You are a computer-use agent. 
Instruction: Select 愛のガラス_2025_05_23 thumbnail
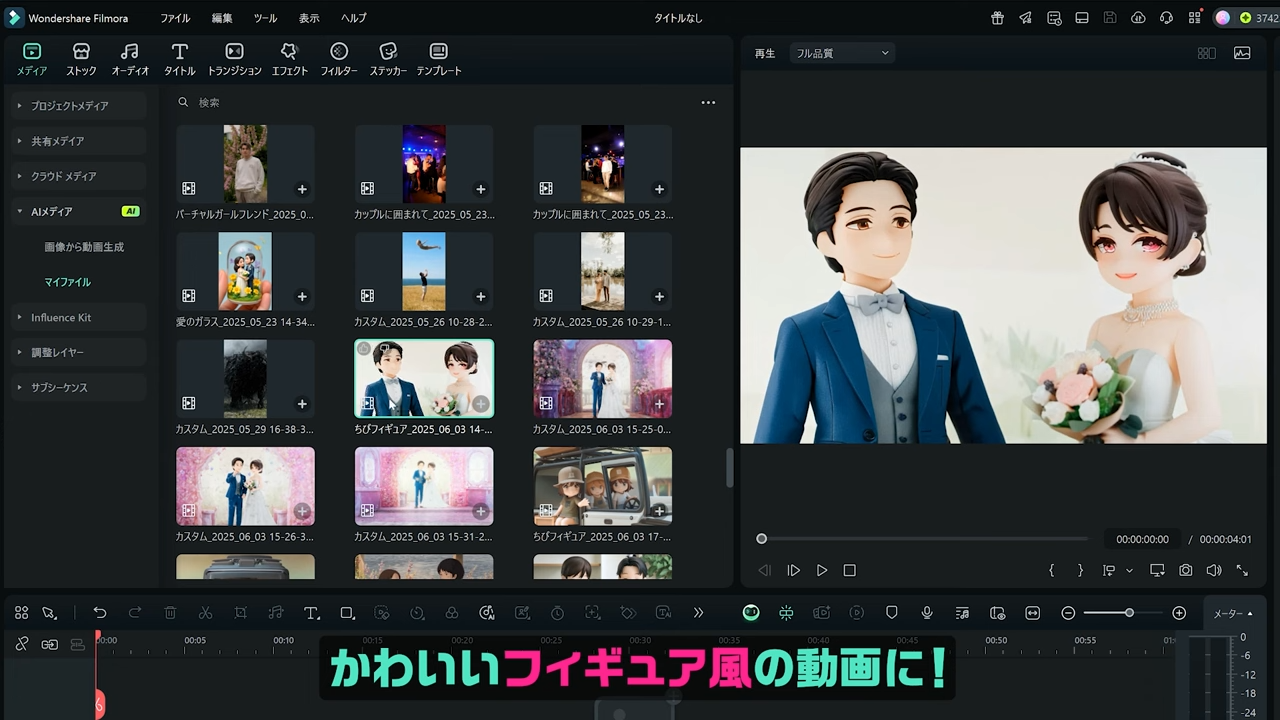[x=245, y=271]
